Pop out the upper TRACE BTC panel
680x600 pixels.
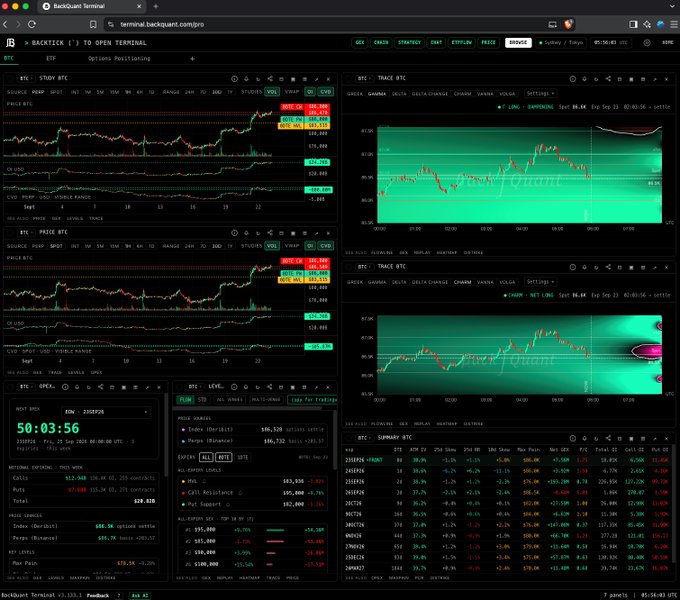(655, 79)
